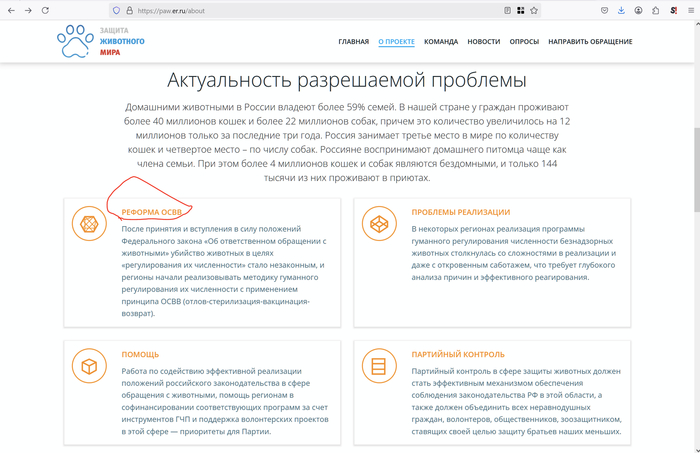
Task: Click the URL address bar field
Action: pos(300,10)
